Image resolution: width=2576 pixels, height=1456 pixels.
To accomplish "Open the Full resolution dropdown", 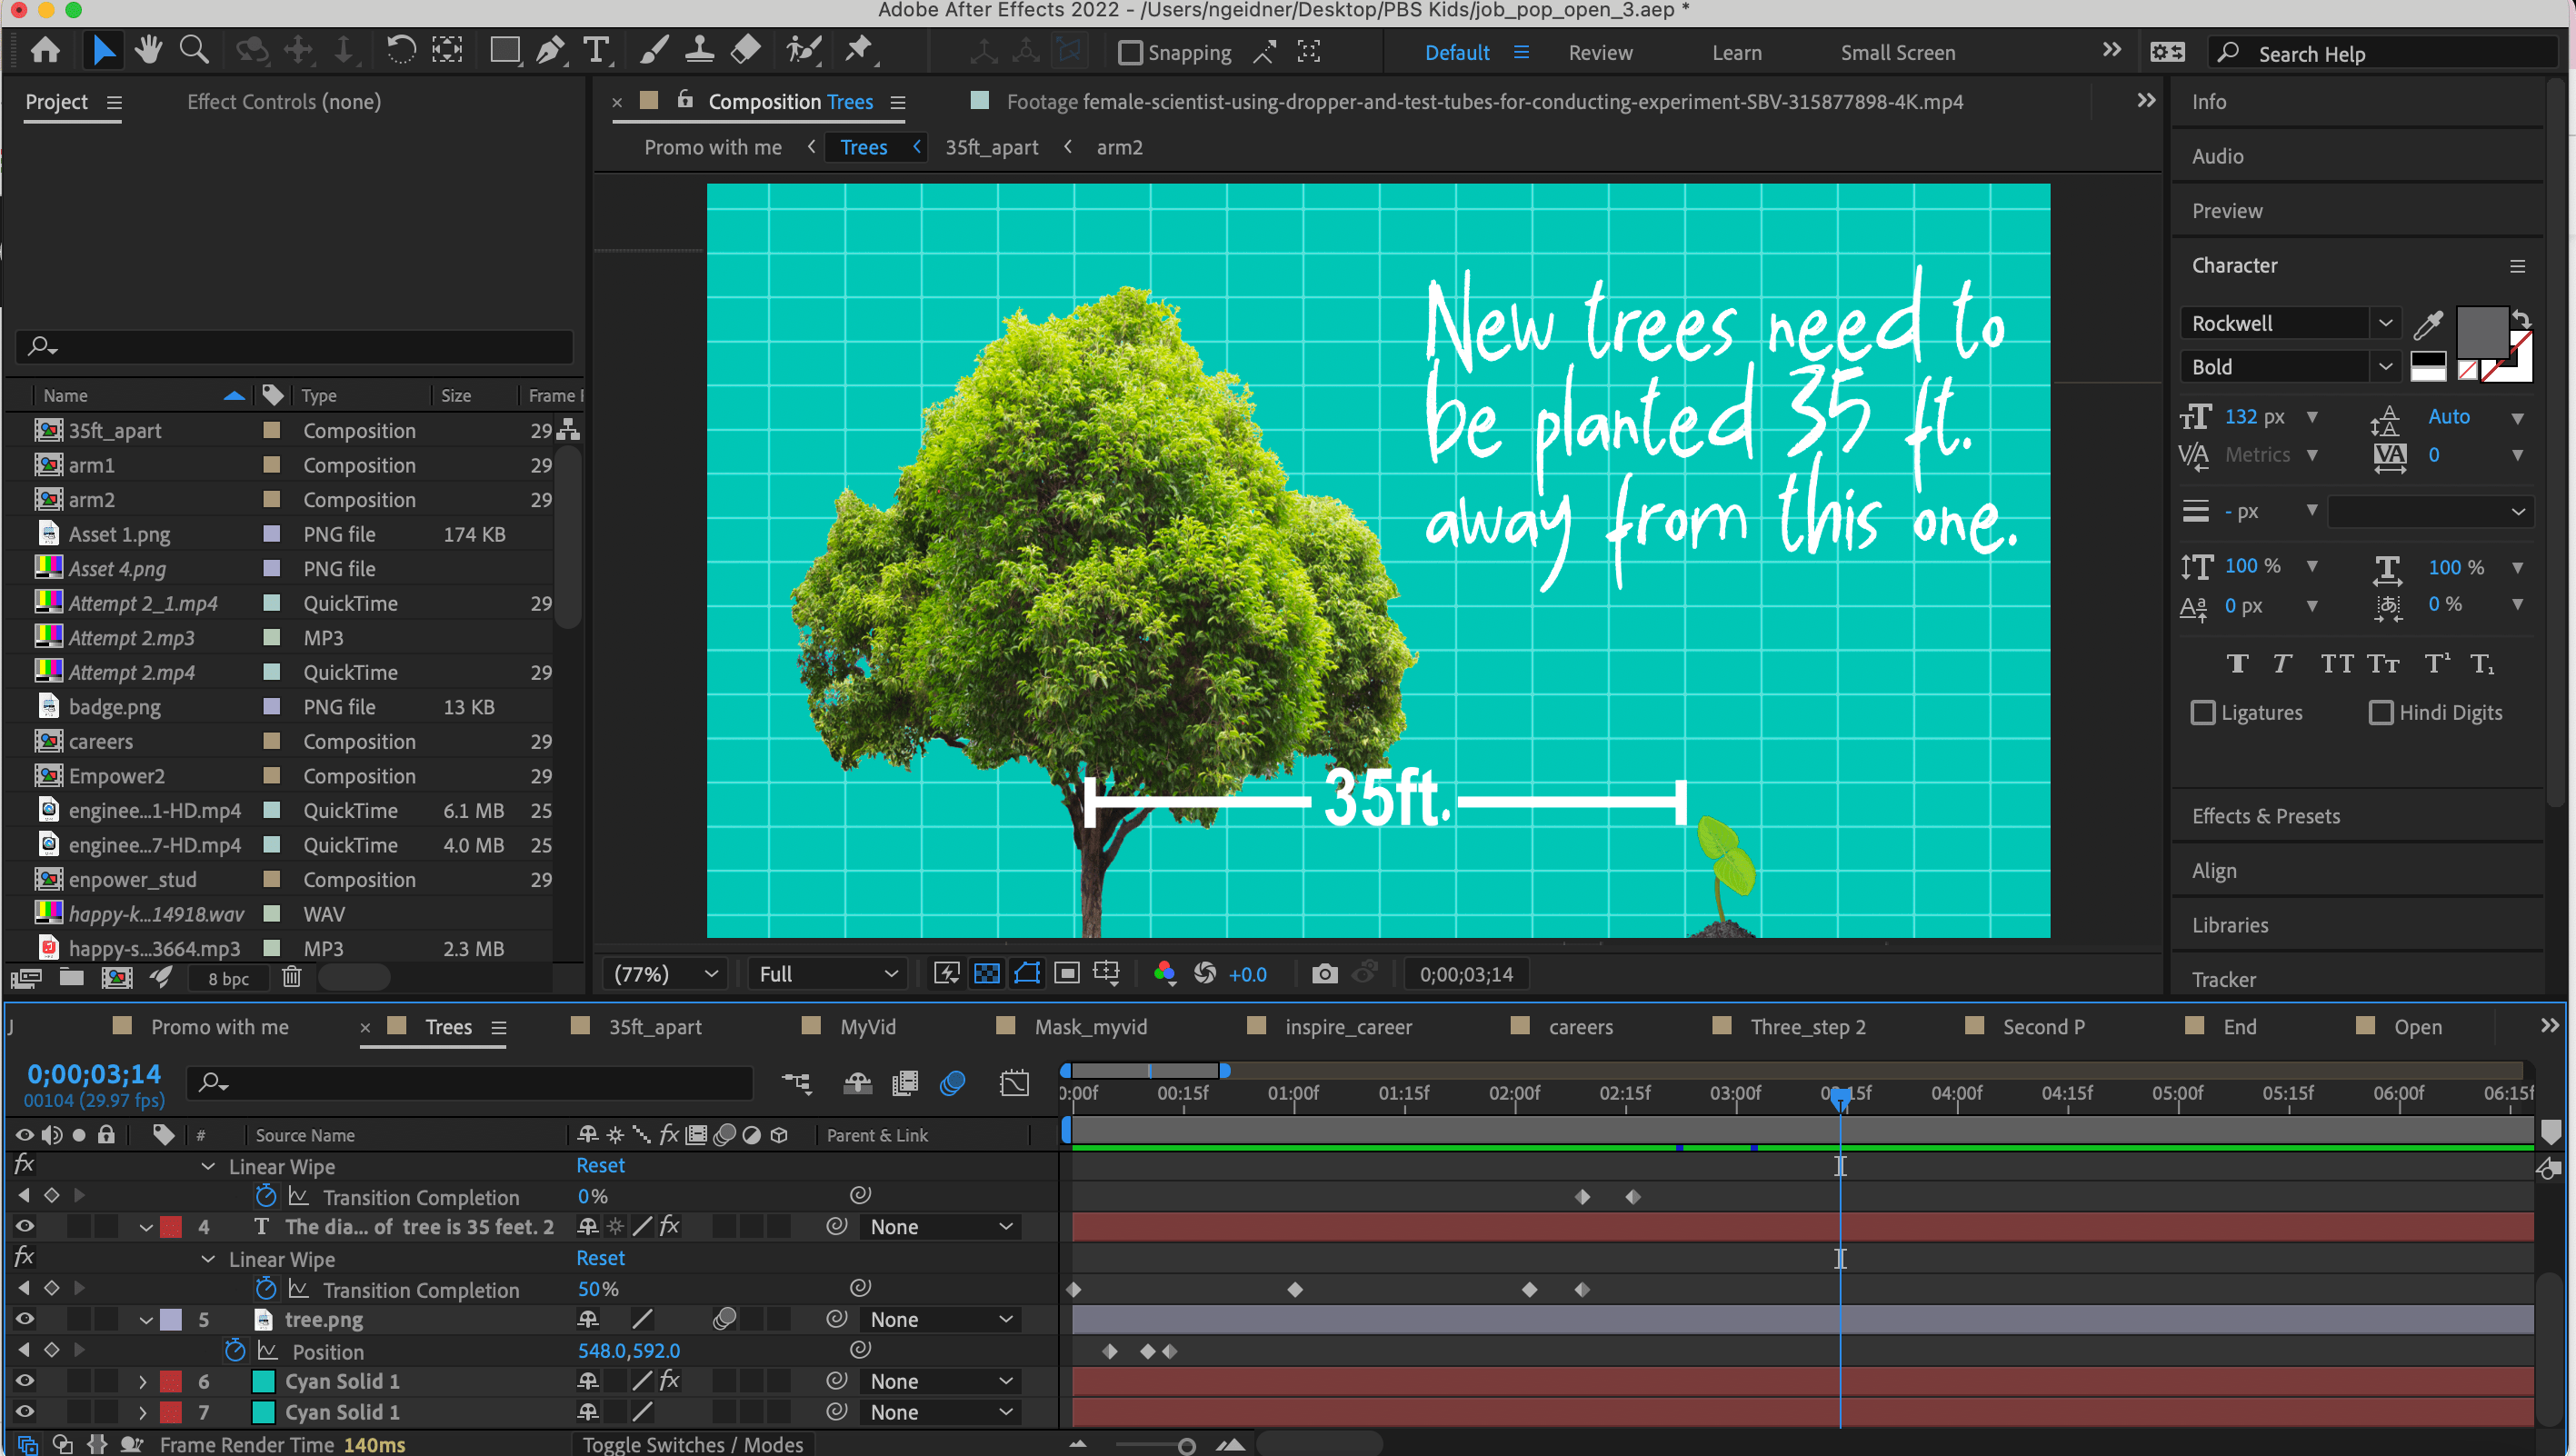I will point(828,974).
